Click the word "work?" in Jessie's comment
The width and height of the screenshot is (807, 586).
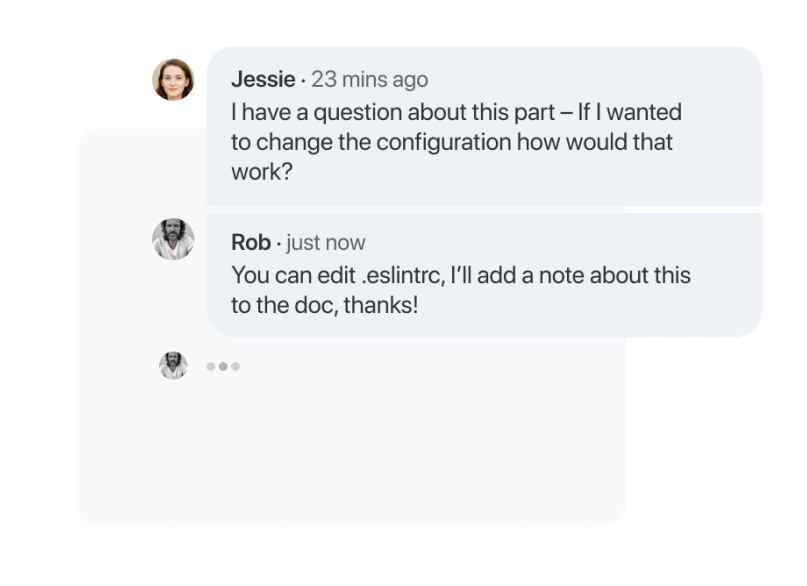(x=261, y=172)
